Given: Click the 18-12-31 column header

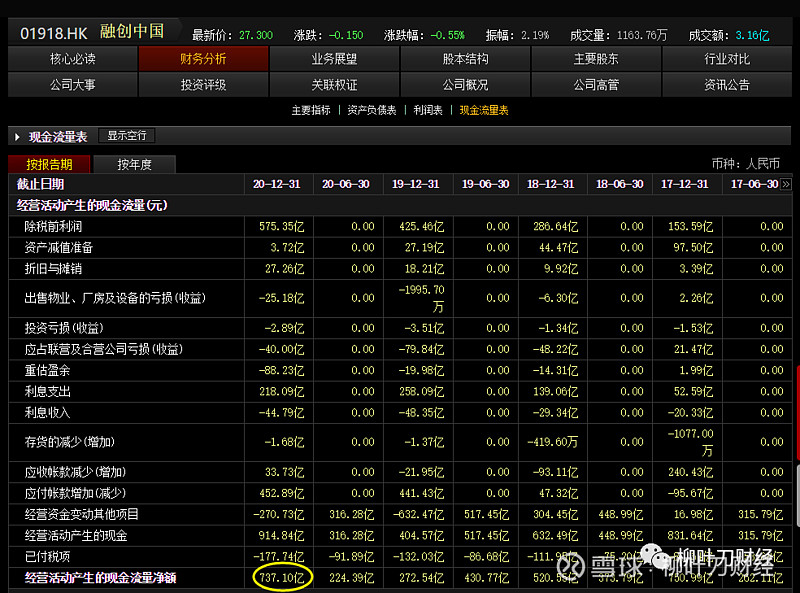Looking at the screenshot, I should click(x=551, y=184).
